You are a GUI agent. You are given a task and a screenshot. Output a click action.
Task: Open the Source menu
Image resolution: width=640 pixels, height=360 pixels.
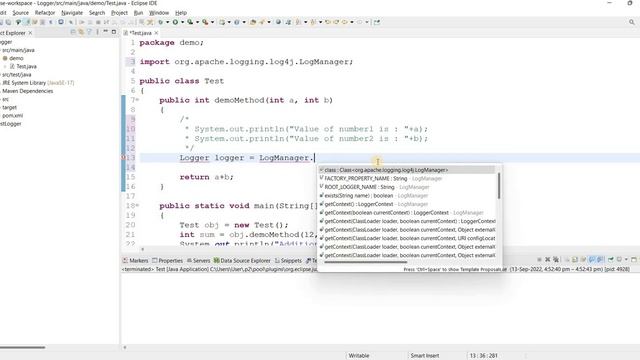point(20,13)
